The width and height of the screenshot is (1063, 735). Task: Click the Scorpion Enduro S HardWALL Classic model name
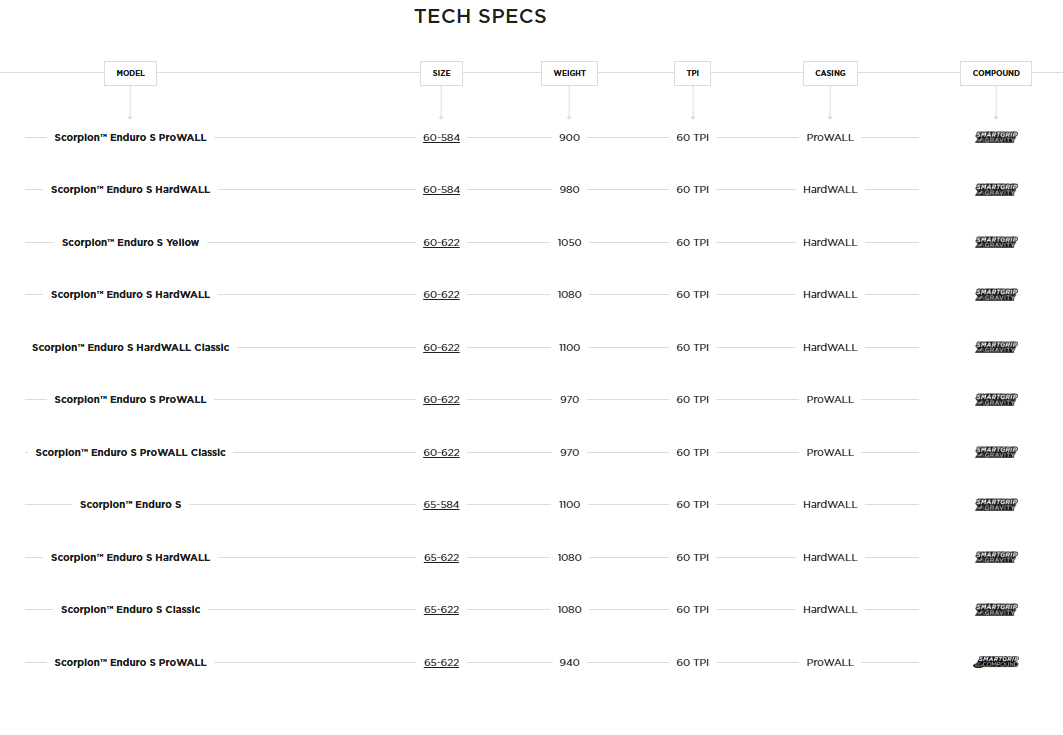coord(130,348)
